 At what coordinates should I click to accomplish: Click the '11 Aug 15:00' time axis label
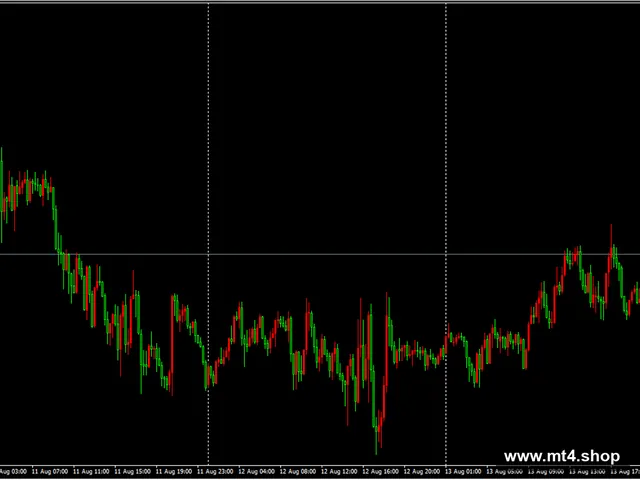(x=133, y=472)
